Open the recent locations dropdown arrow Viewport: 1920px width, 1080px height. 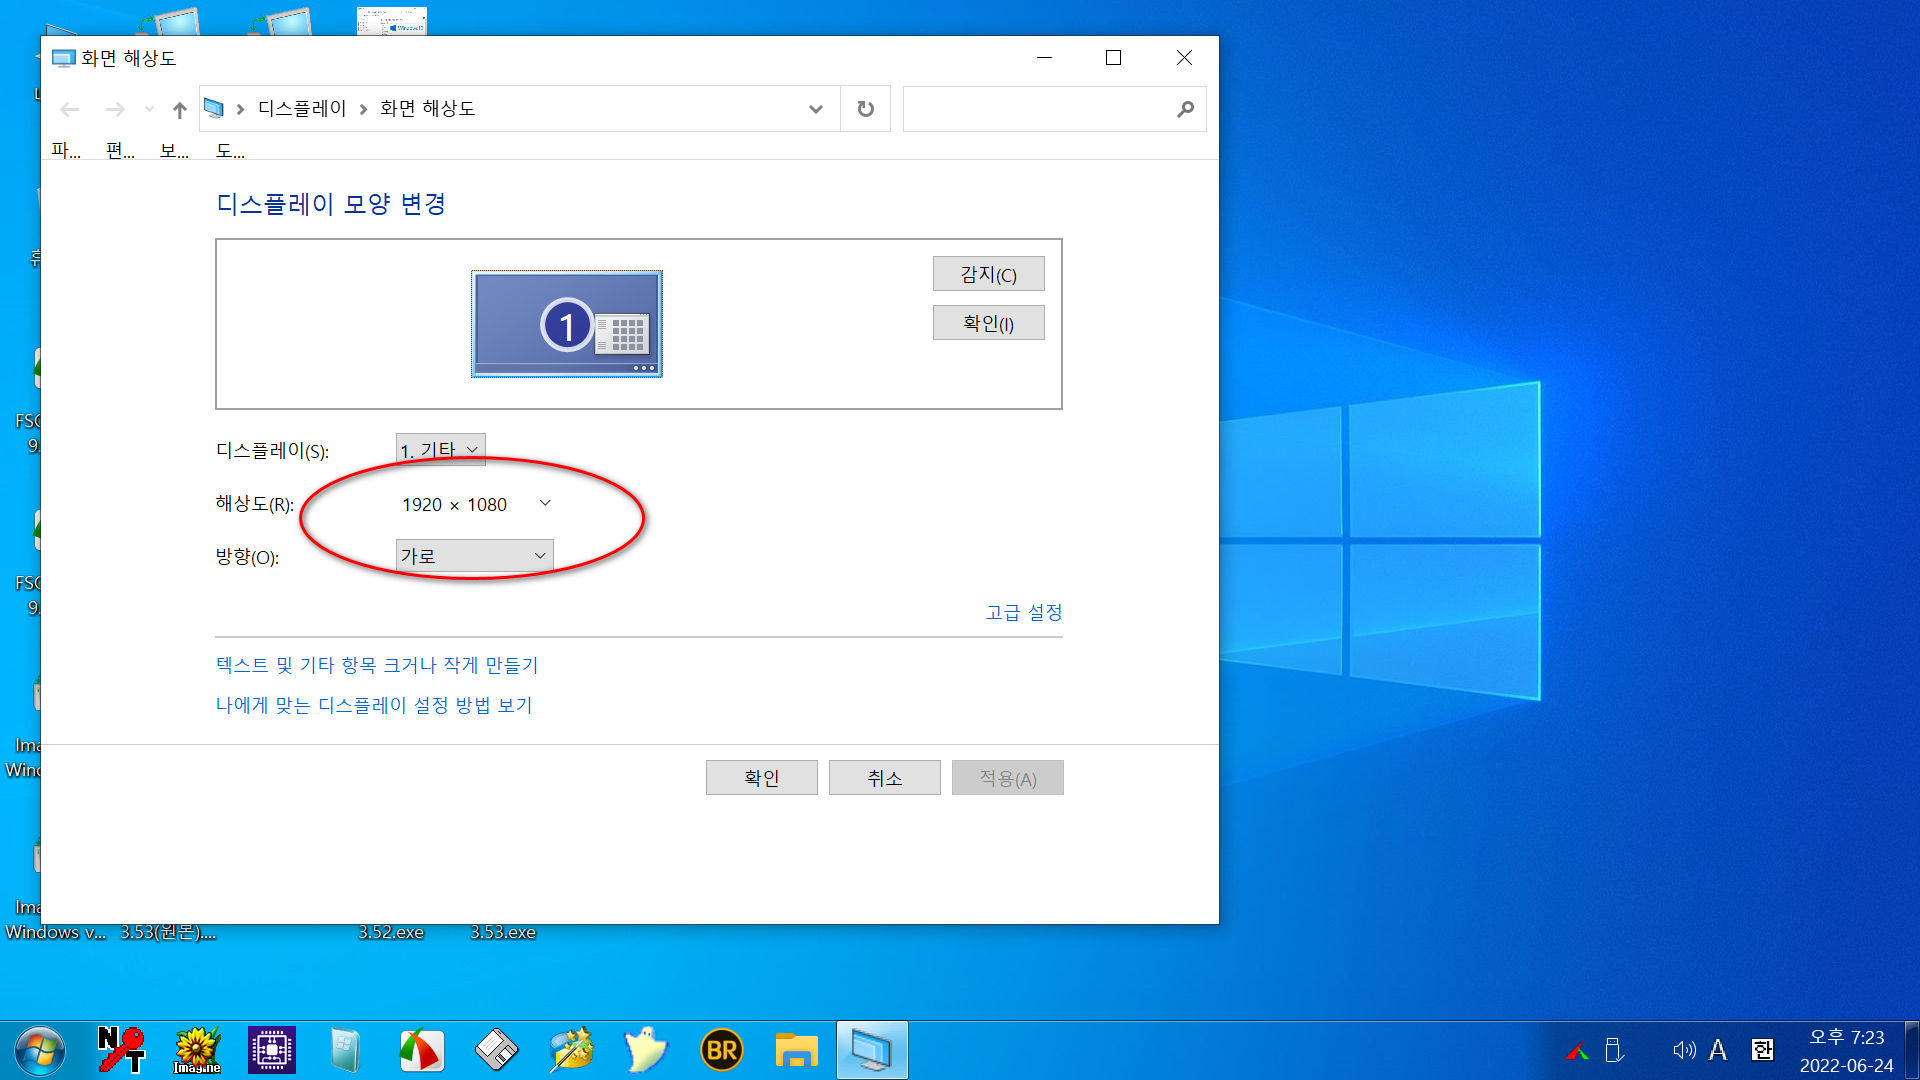tap(149, 109)
